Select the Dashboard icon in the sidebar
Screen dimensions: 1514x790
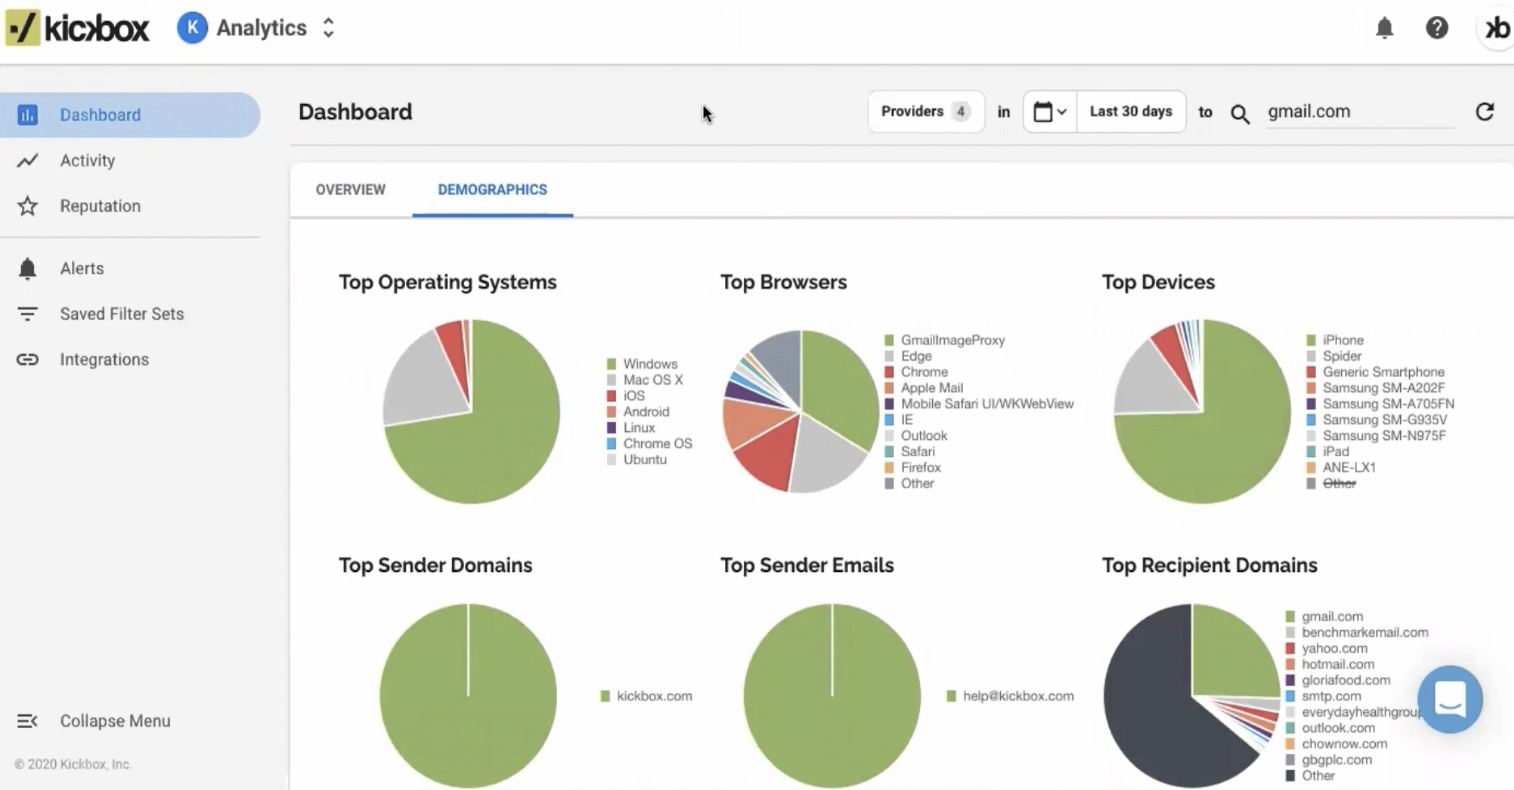click(x=28, y=115)
